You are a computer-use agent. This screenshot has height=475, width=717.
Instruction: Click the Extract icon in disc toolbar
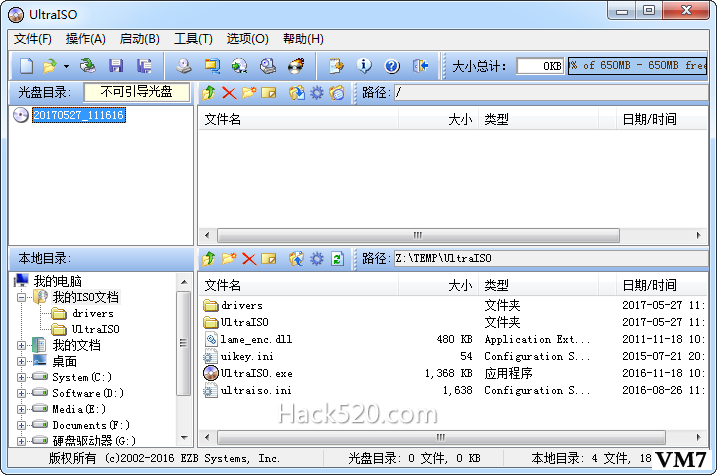[296, 93]
